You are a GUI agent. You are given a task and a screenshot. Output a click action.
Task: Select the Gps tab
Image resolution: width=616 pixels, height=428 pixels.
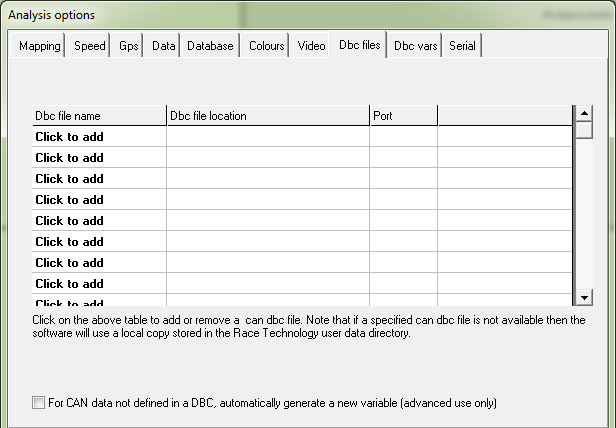tap(128, 46)
